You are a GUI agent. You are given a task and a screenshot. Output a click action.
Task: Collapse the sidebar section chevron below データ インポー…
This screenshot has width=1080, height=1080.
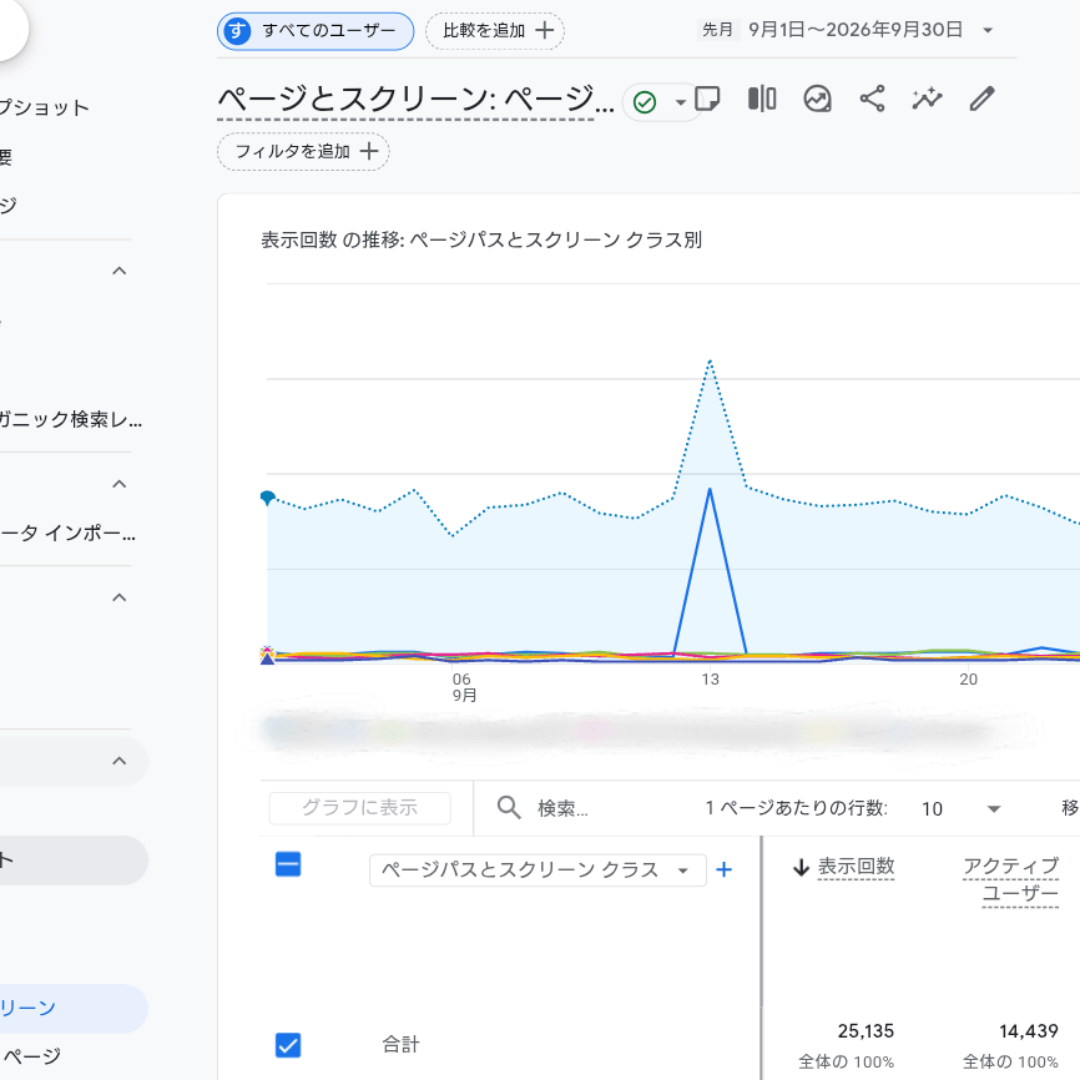[119, 597]
